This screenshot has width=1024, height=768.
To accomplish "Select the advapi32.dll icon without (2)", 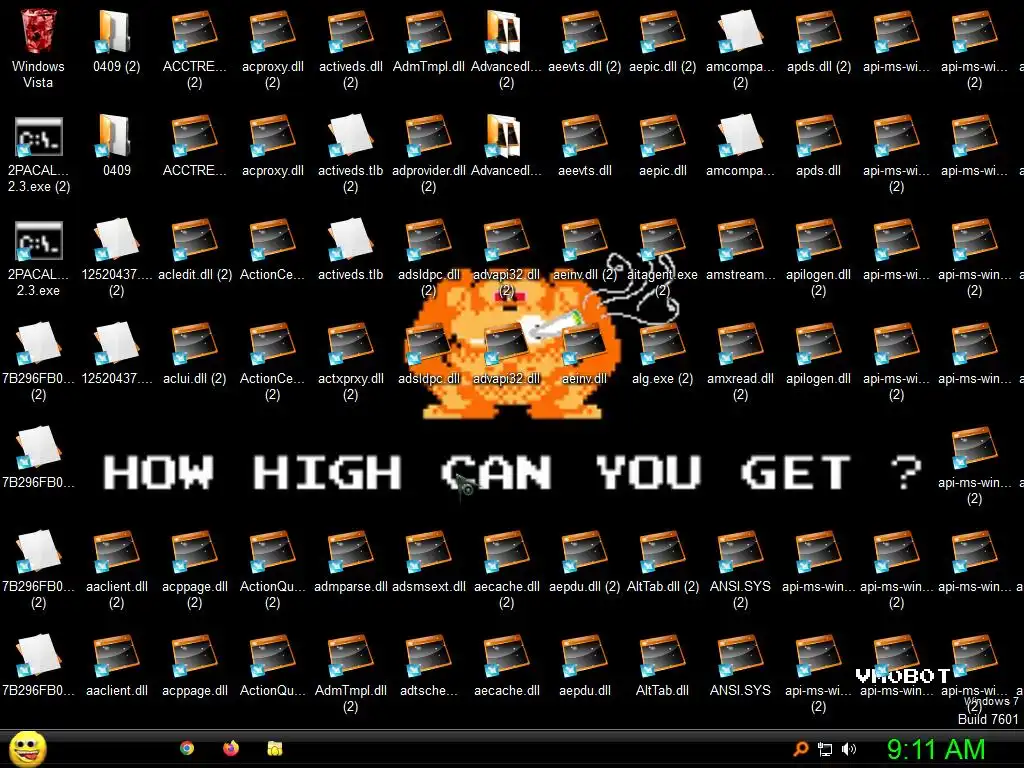I will tap(506, 343).
